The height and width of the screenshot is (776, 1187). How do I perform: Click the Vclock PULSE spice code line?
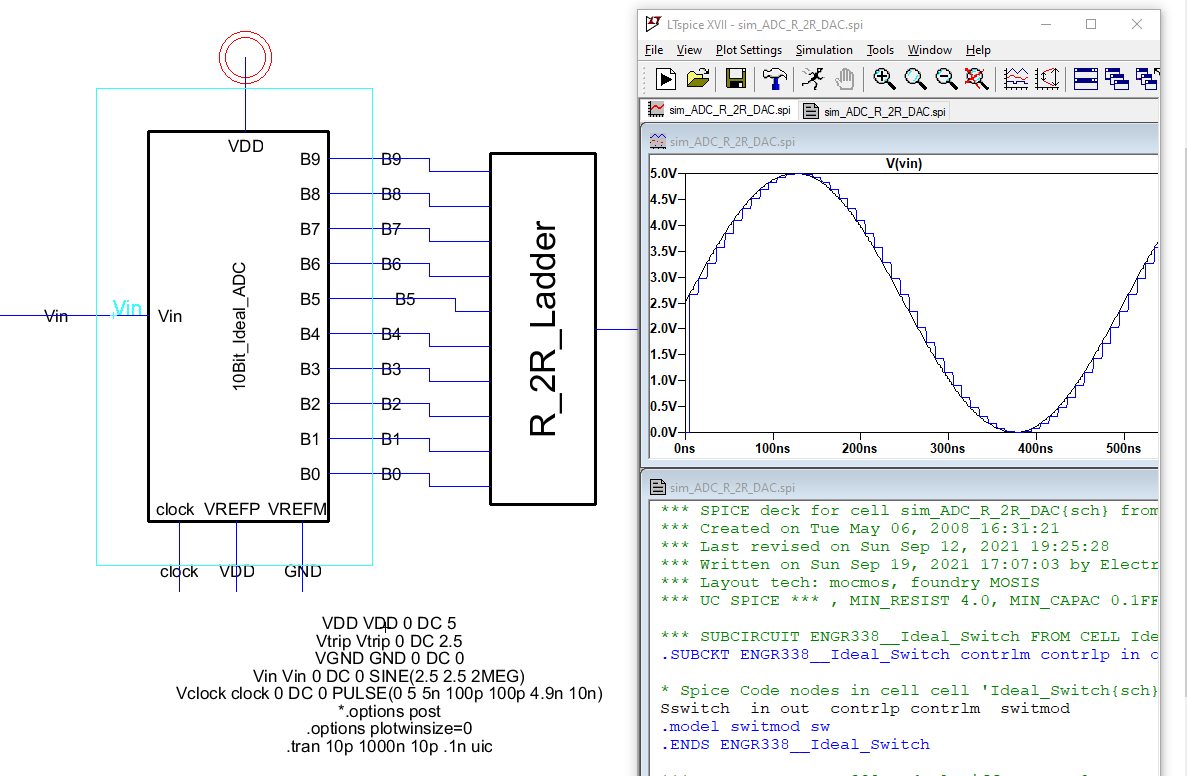tap(389, 693)
